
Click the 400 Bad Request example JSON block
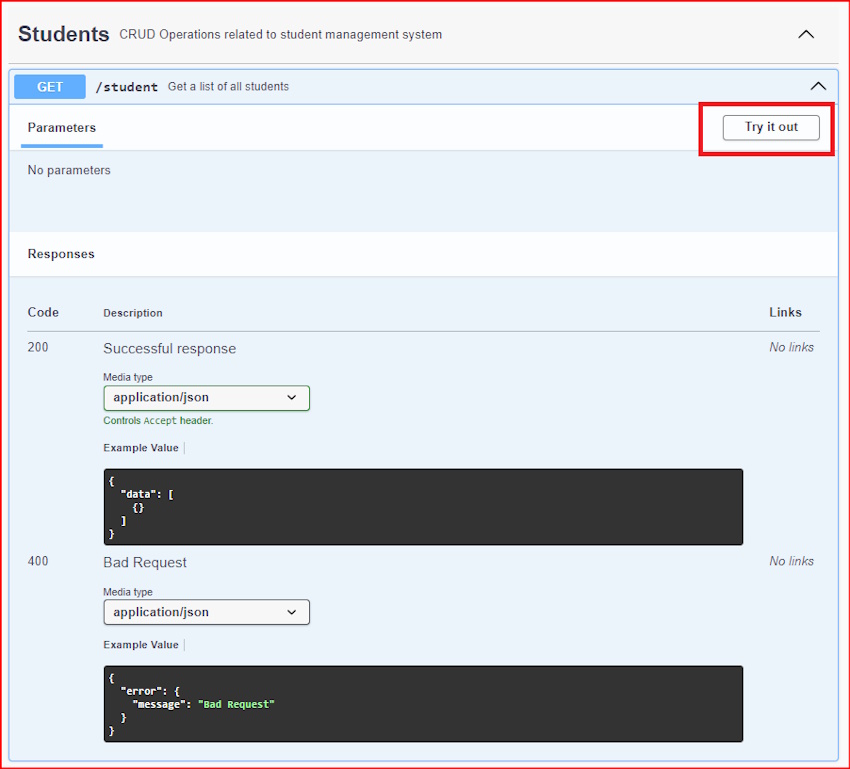click(423, 704)
